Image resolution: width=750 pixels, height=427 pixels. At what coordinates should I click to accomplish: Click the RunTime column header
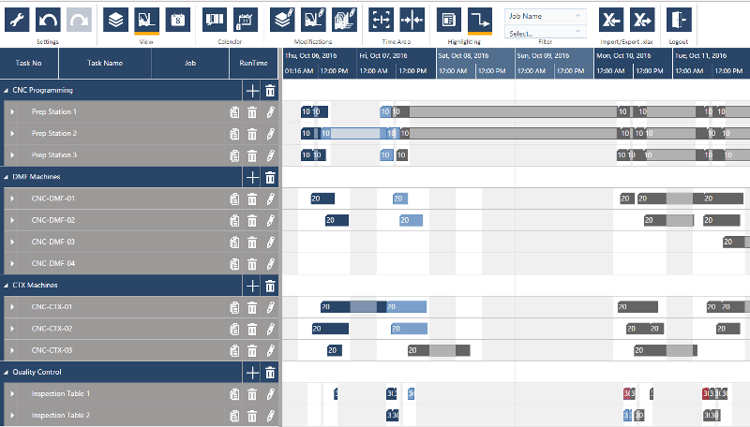click(x=254, y=63)
